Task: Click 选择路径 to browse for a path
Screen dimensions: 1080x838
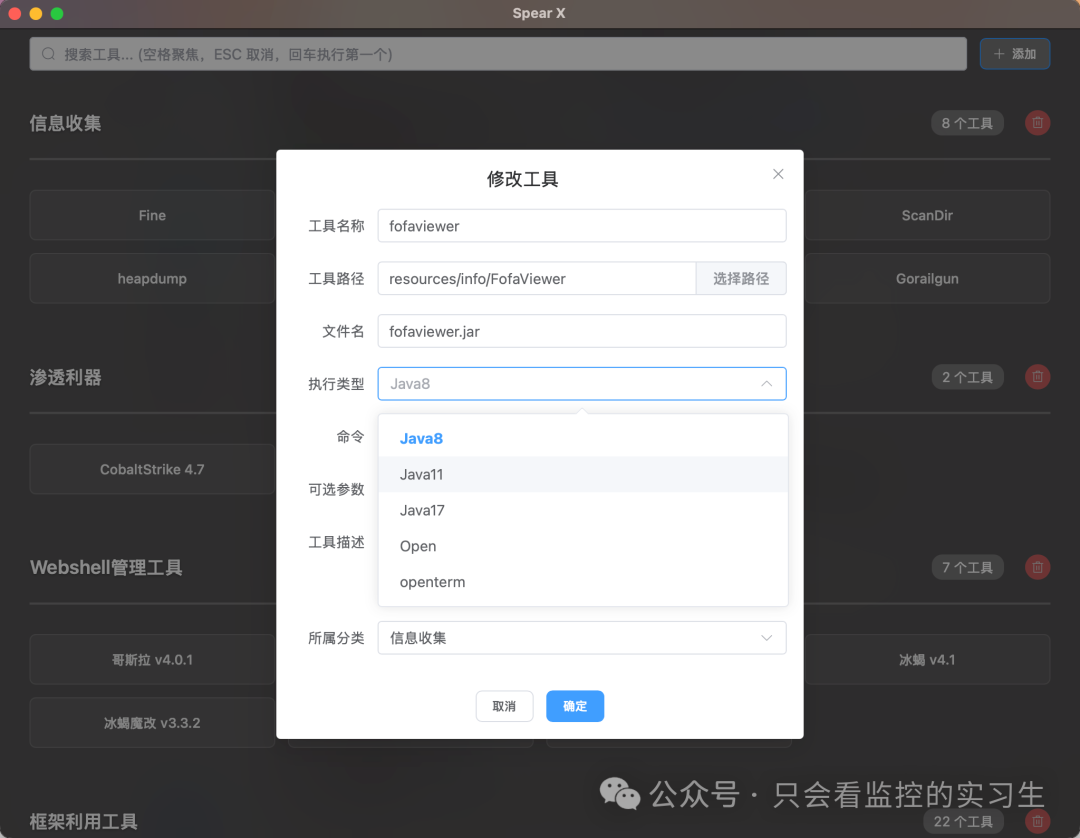Action: [x=741, y=278]
